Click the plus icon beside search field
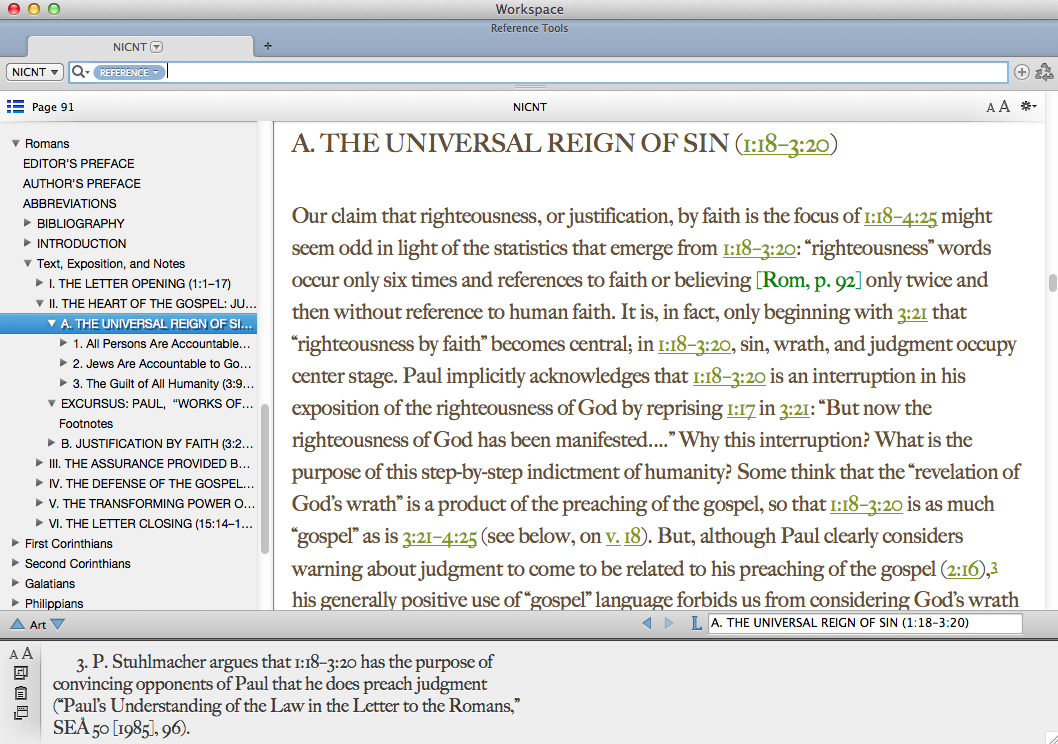Viewport: 1058px width, 744px height. pos(1021,72)
